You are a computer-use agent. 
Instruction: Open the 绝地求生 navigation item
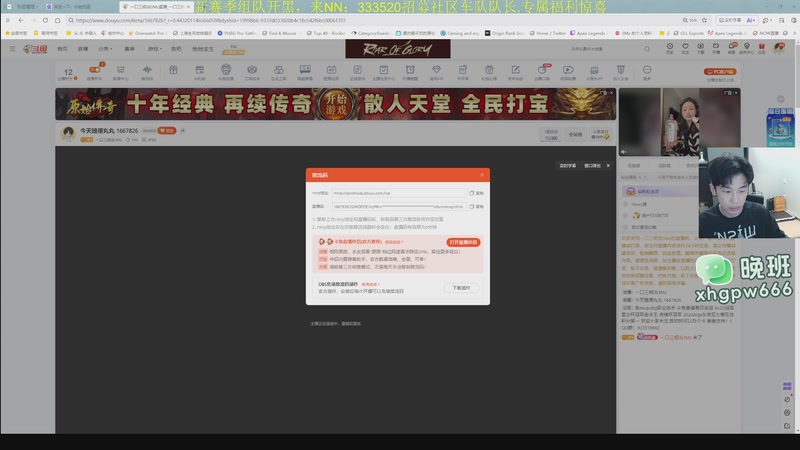click(x=203, y=49)
